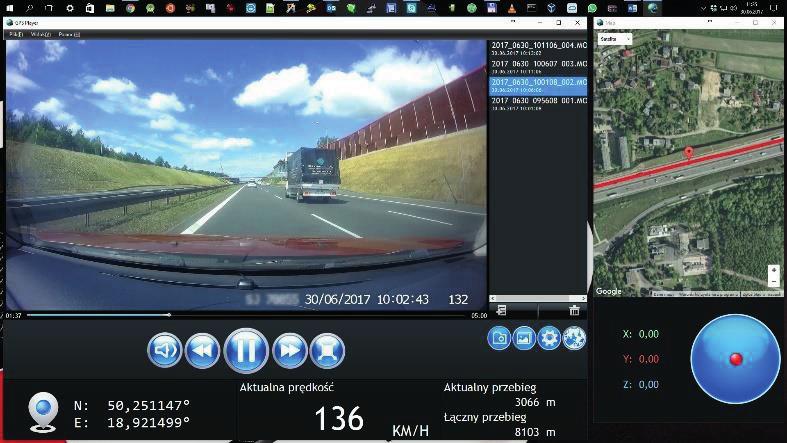This screenshot has width=787, height=443.
Task: Open the Satellite map type dropdown
Action: click(615, 39)
